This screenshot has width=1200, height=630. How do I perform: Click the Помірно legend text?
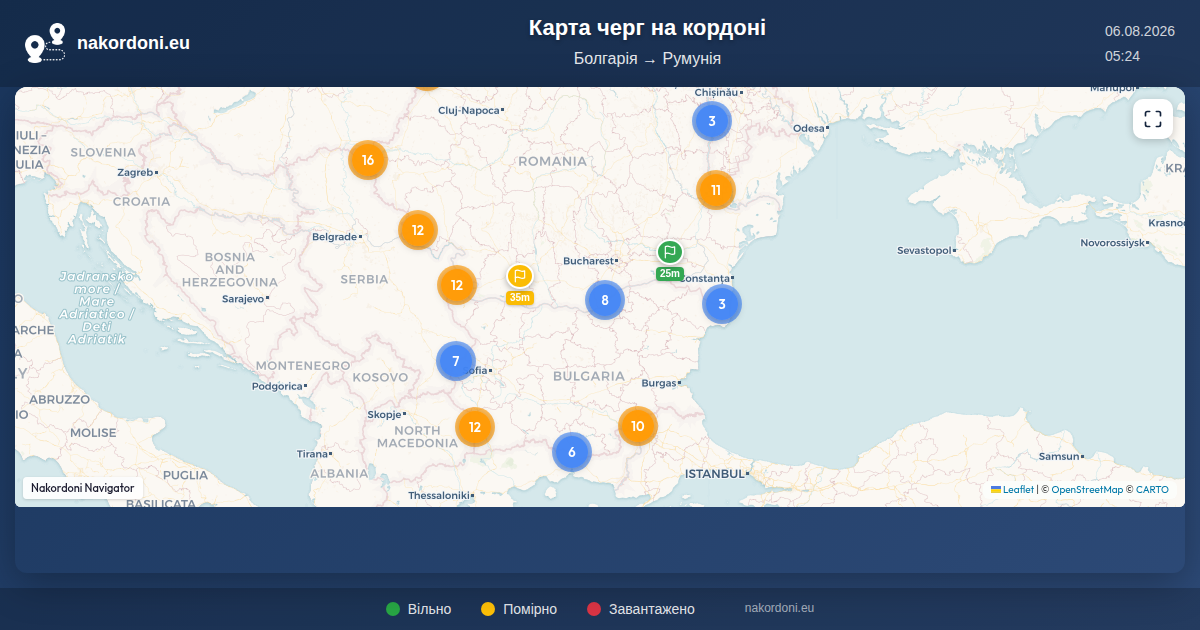click(x=530, y=609)
